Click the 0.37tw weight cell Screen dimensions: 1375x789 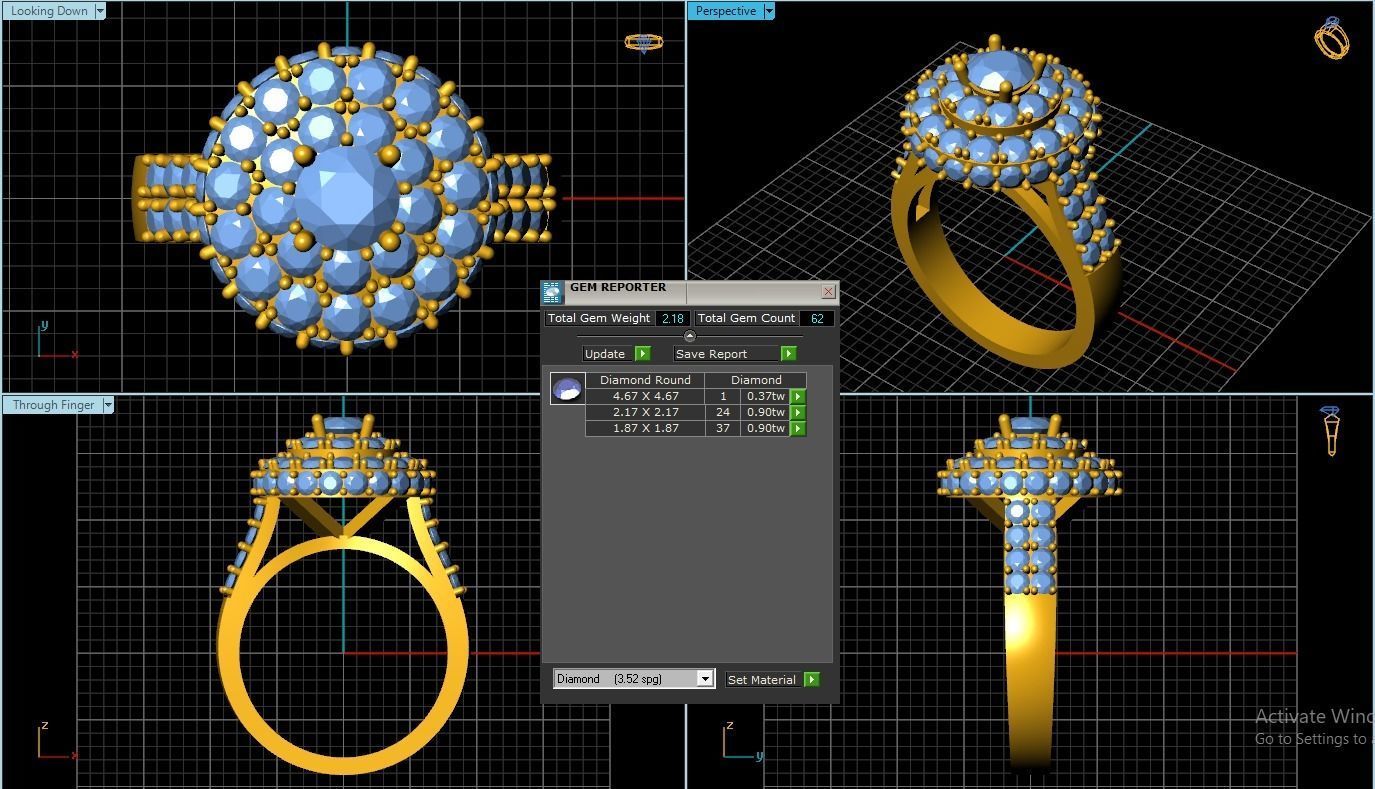click(765, 396)
